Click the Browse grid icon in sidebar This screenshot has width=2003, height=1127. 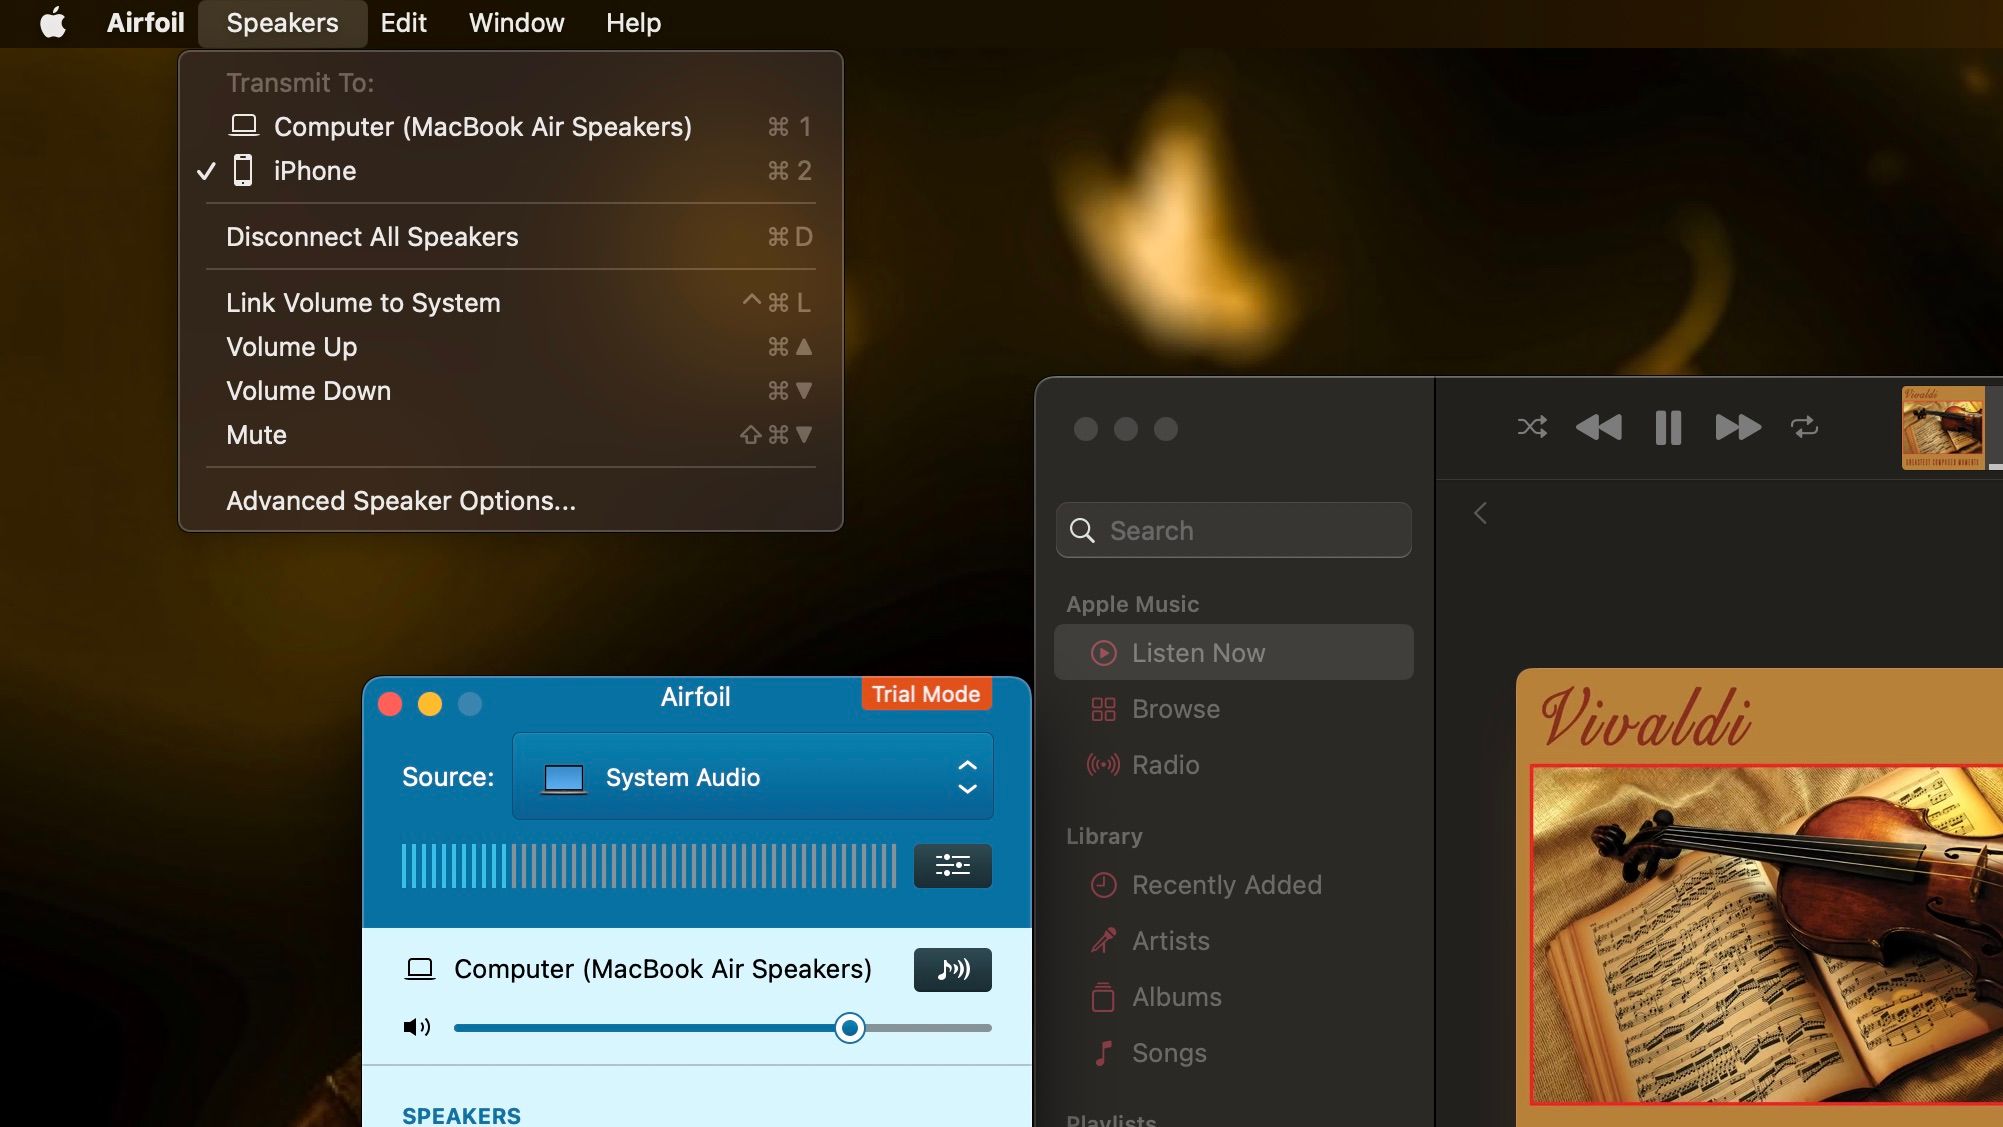1102,709
